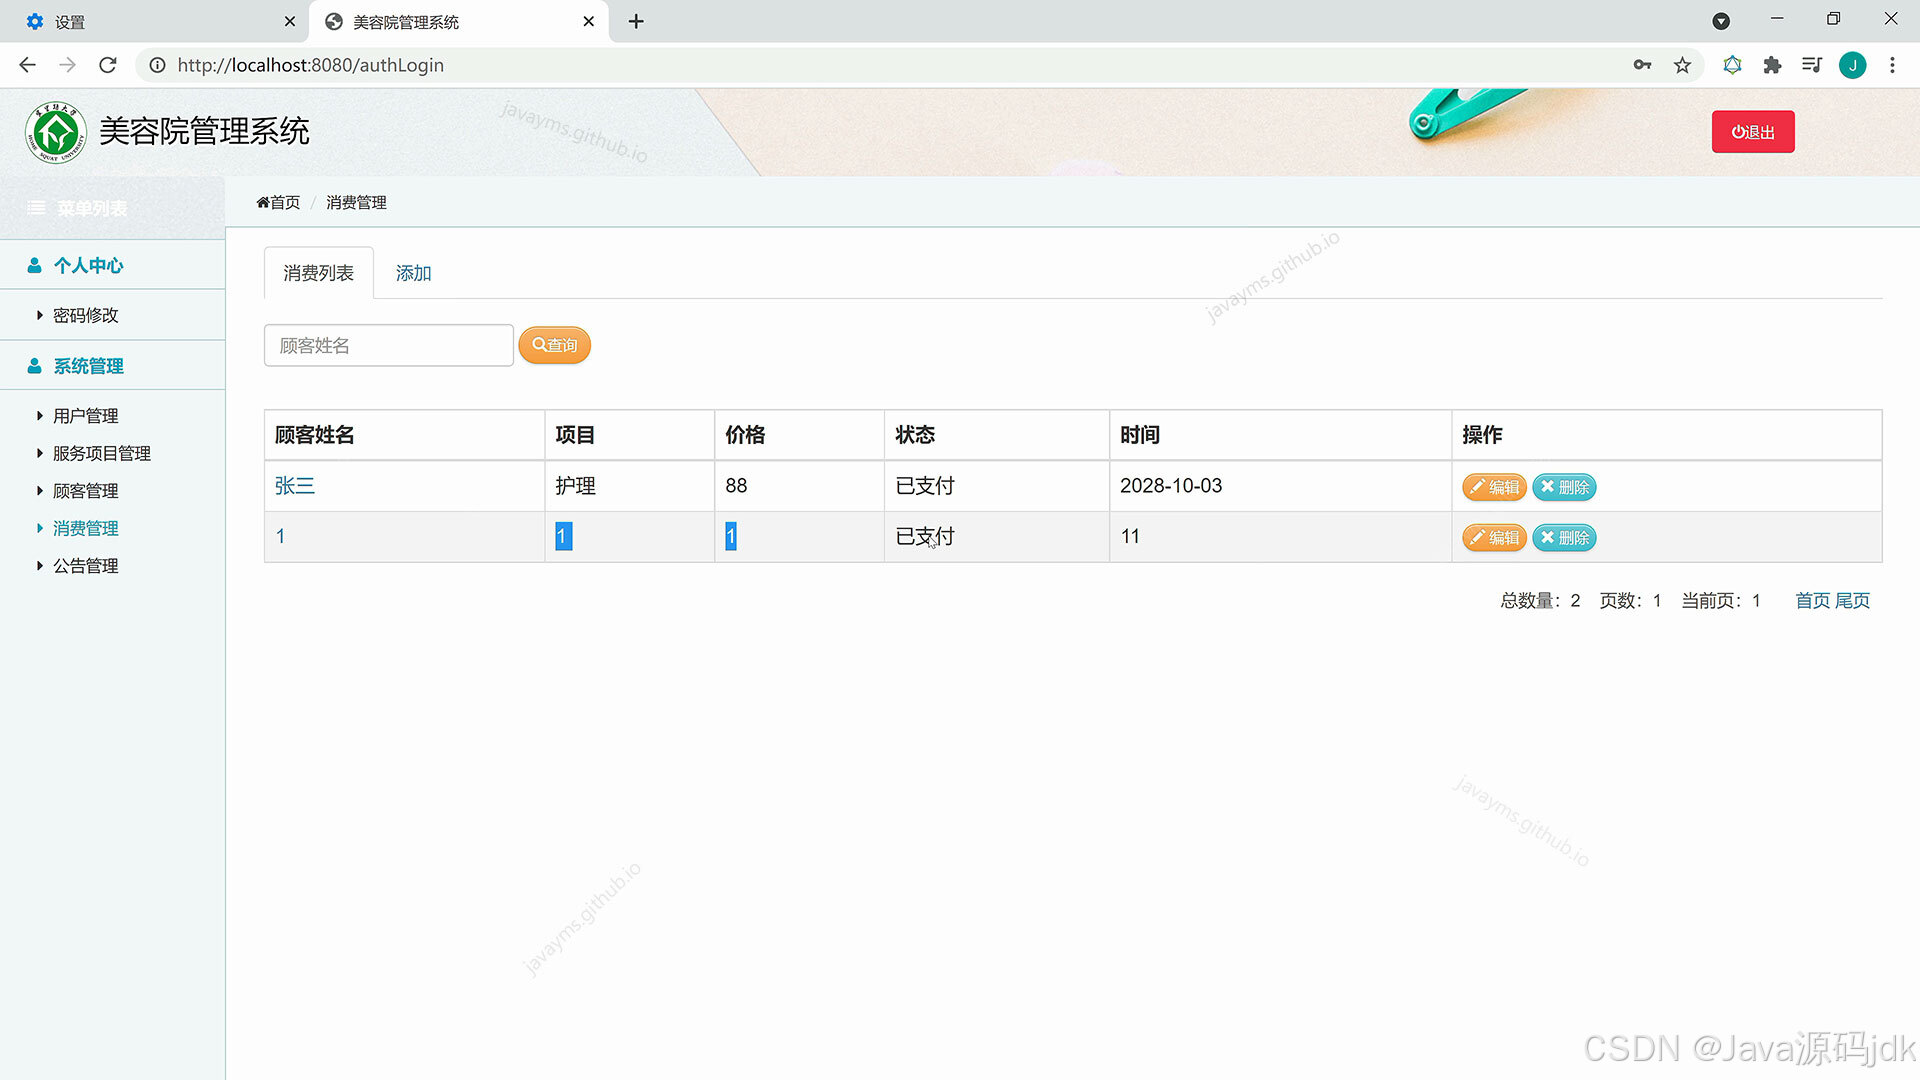Click customer name link 张三
This screenshot has width=1920, height=1080.
pos(294,486)
